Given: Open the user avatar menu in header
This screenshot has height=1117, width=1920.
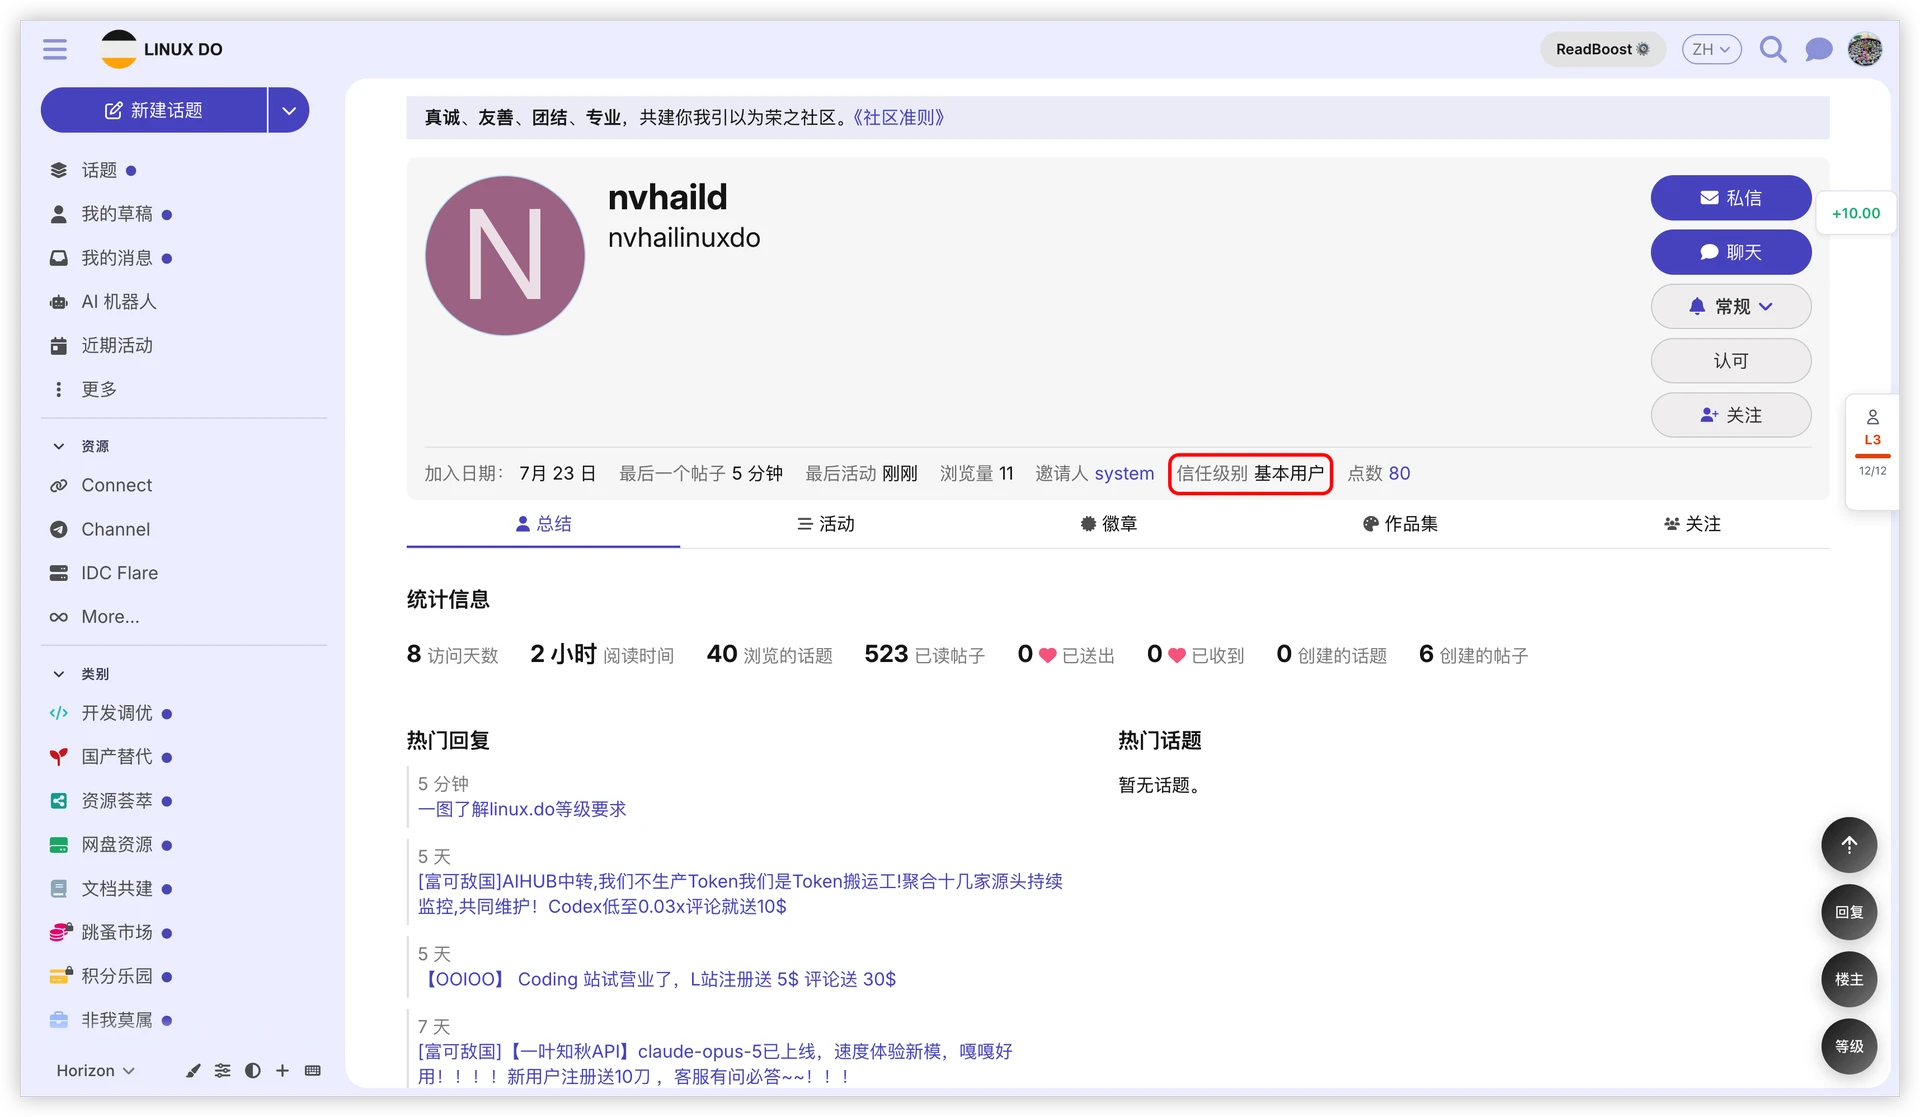Looking at the screenshot, I should click(x=1865, y=49).
